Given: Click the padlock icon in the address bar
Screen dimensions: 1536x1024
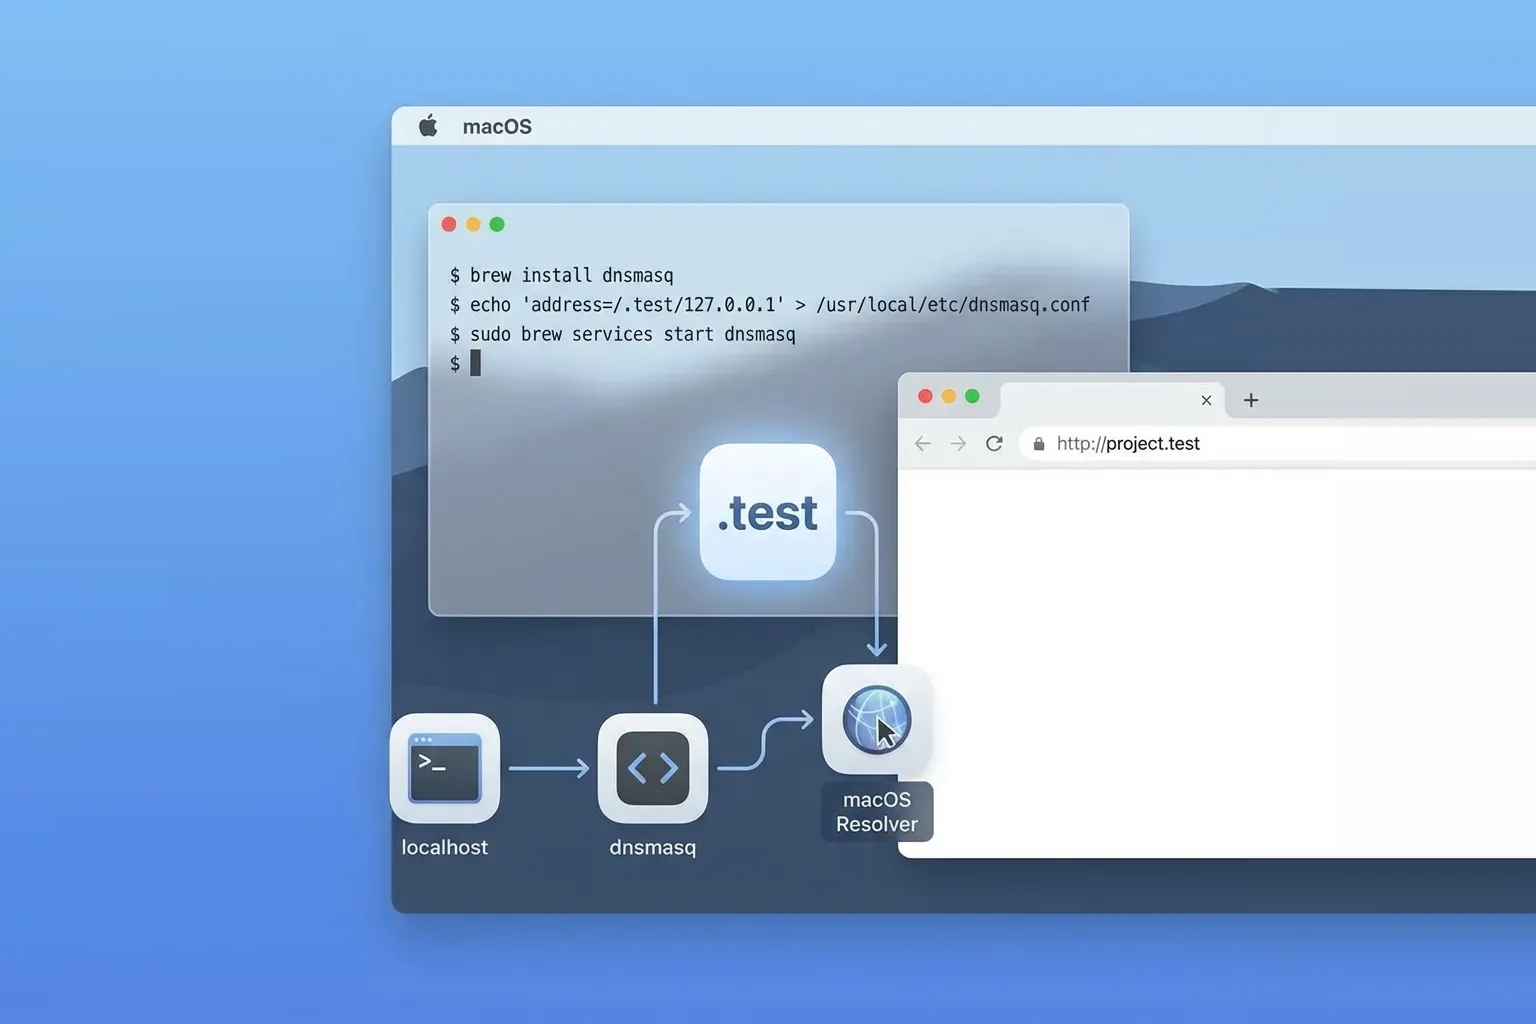Looking at the screenshot, I should tap(1038, 443).
